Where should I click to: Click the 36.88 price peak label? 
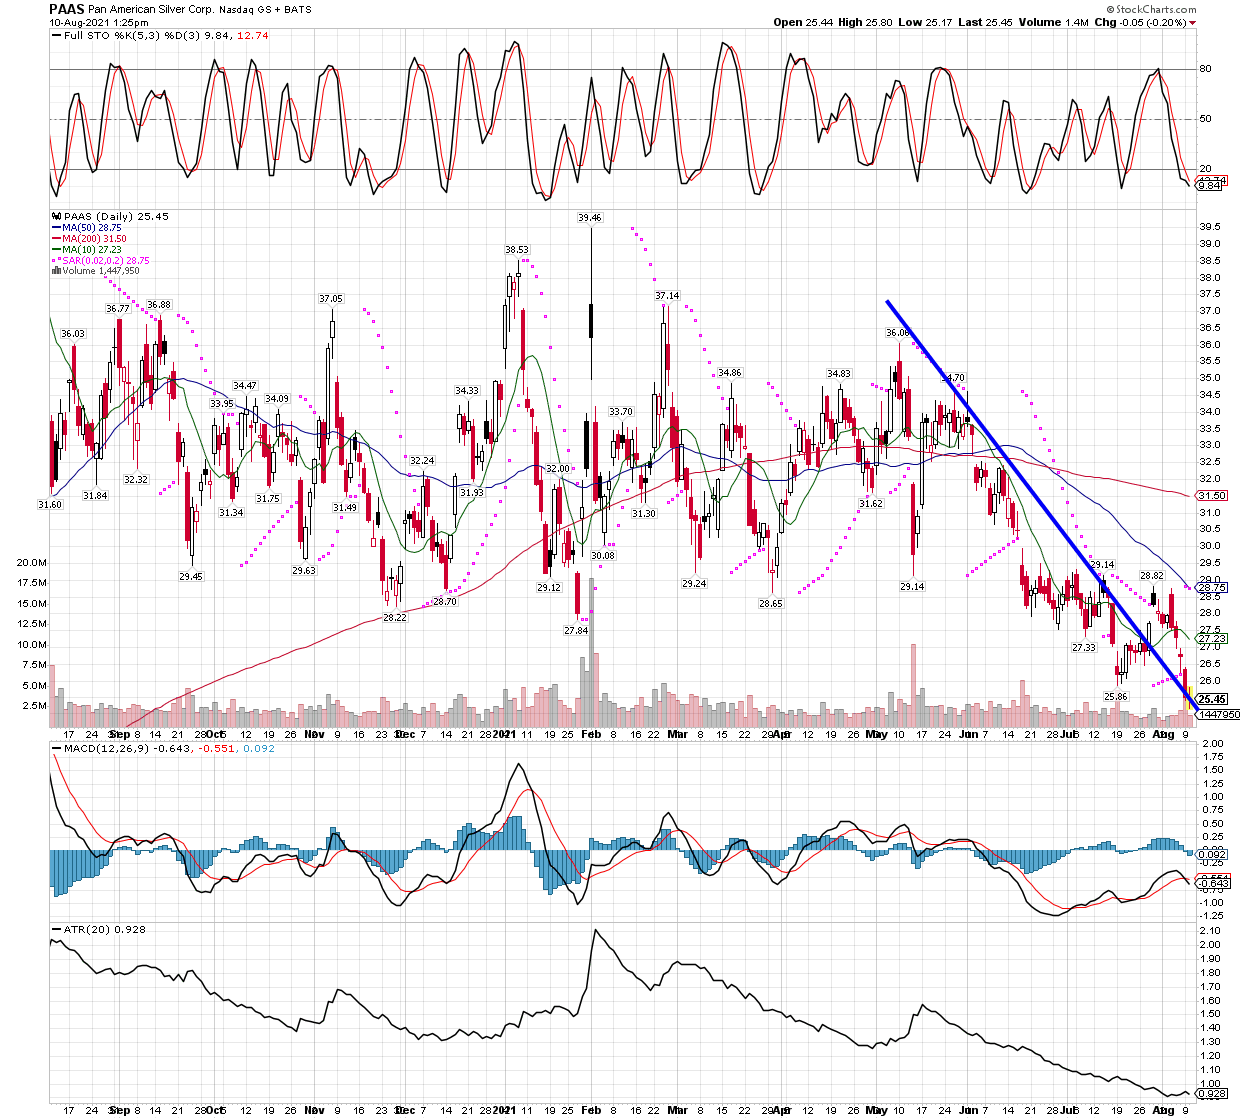point(159,305)
